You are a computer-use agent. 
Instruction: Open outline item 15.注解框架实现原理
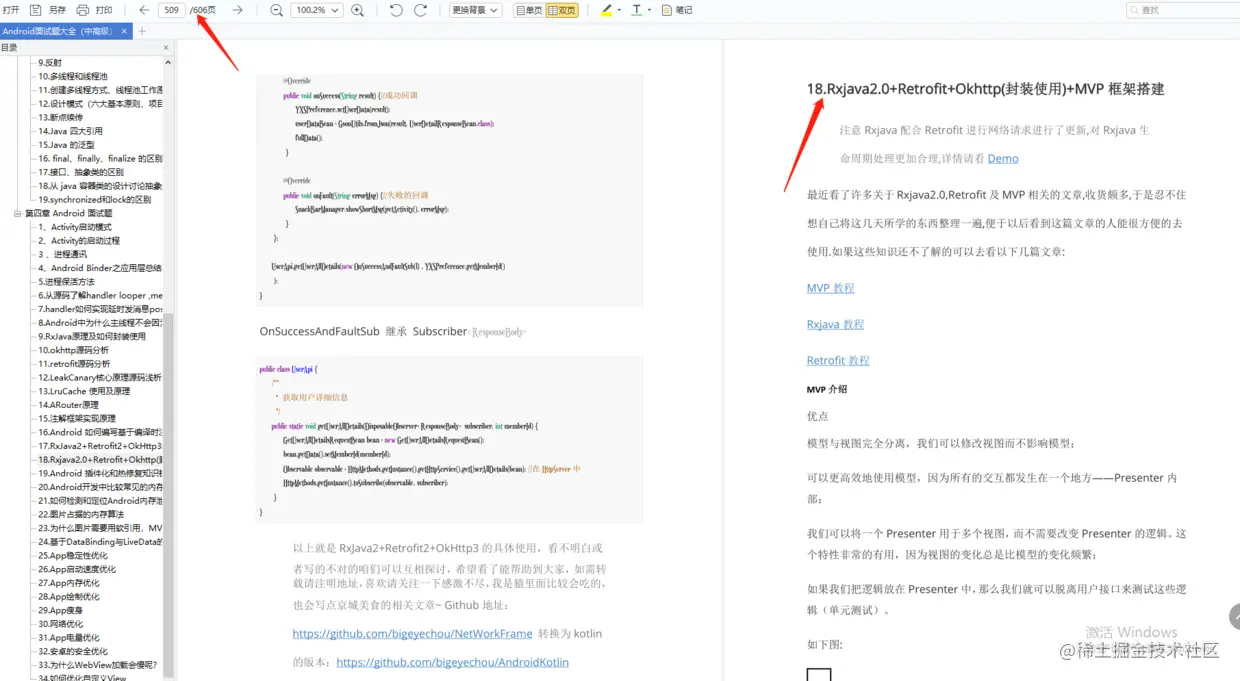pos(79,418)
